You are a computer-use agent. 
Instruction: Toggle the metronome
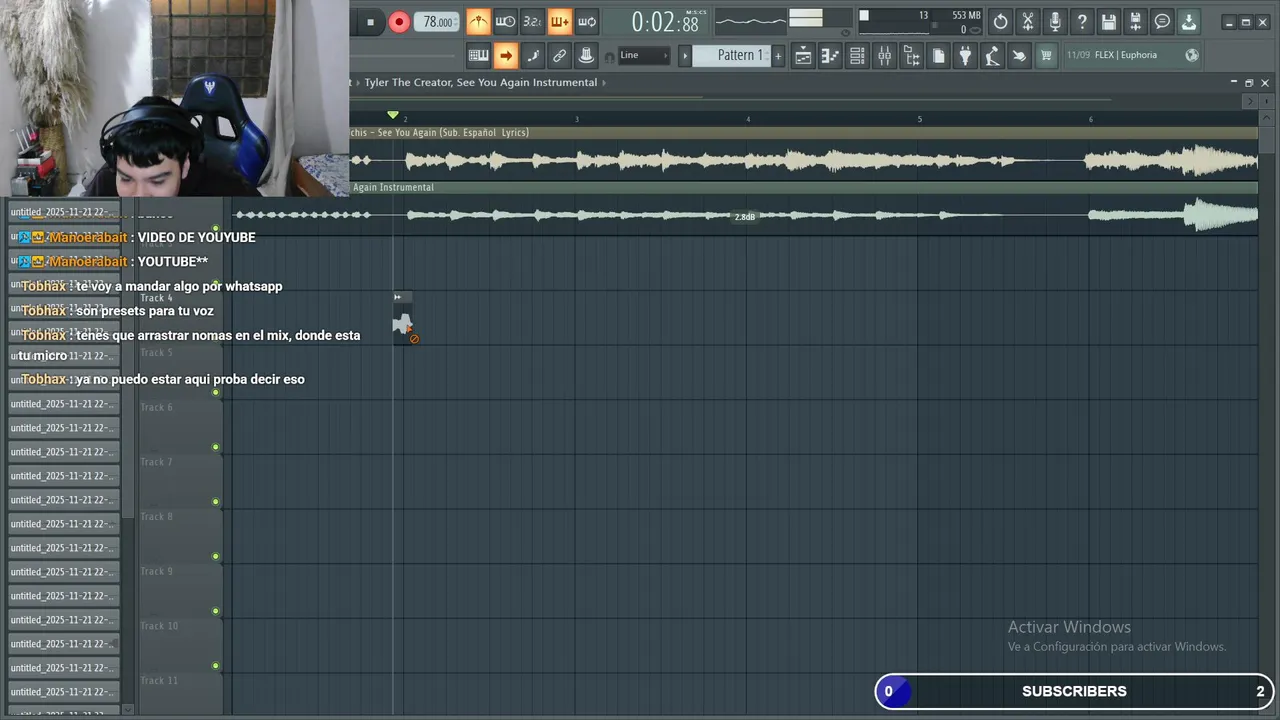click(478, 22)
